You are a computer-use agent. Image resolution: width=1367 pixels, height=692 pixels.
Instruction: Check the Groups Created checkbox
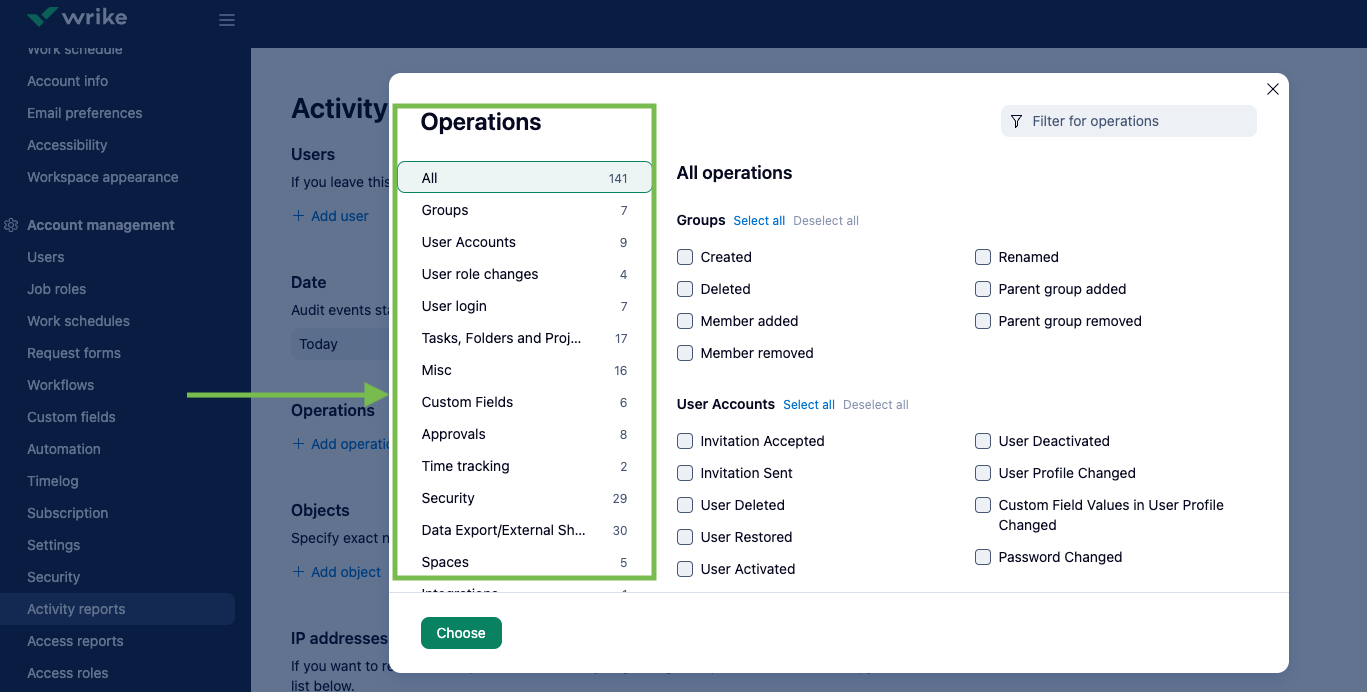[x=685, y=257]
